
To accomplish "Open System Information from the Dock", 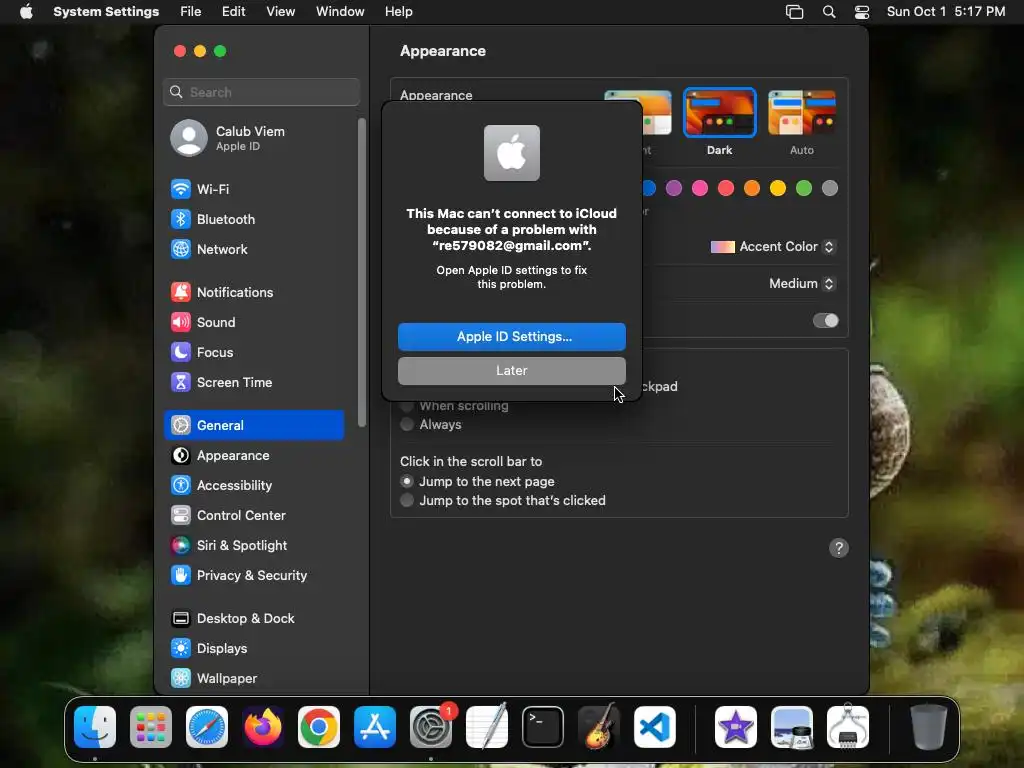I will tap(848, 727).
